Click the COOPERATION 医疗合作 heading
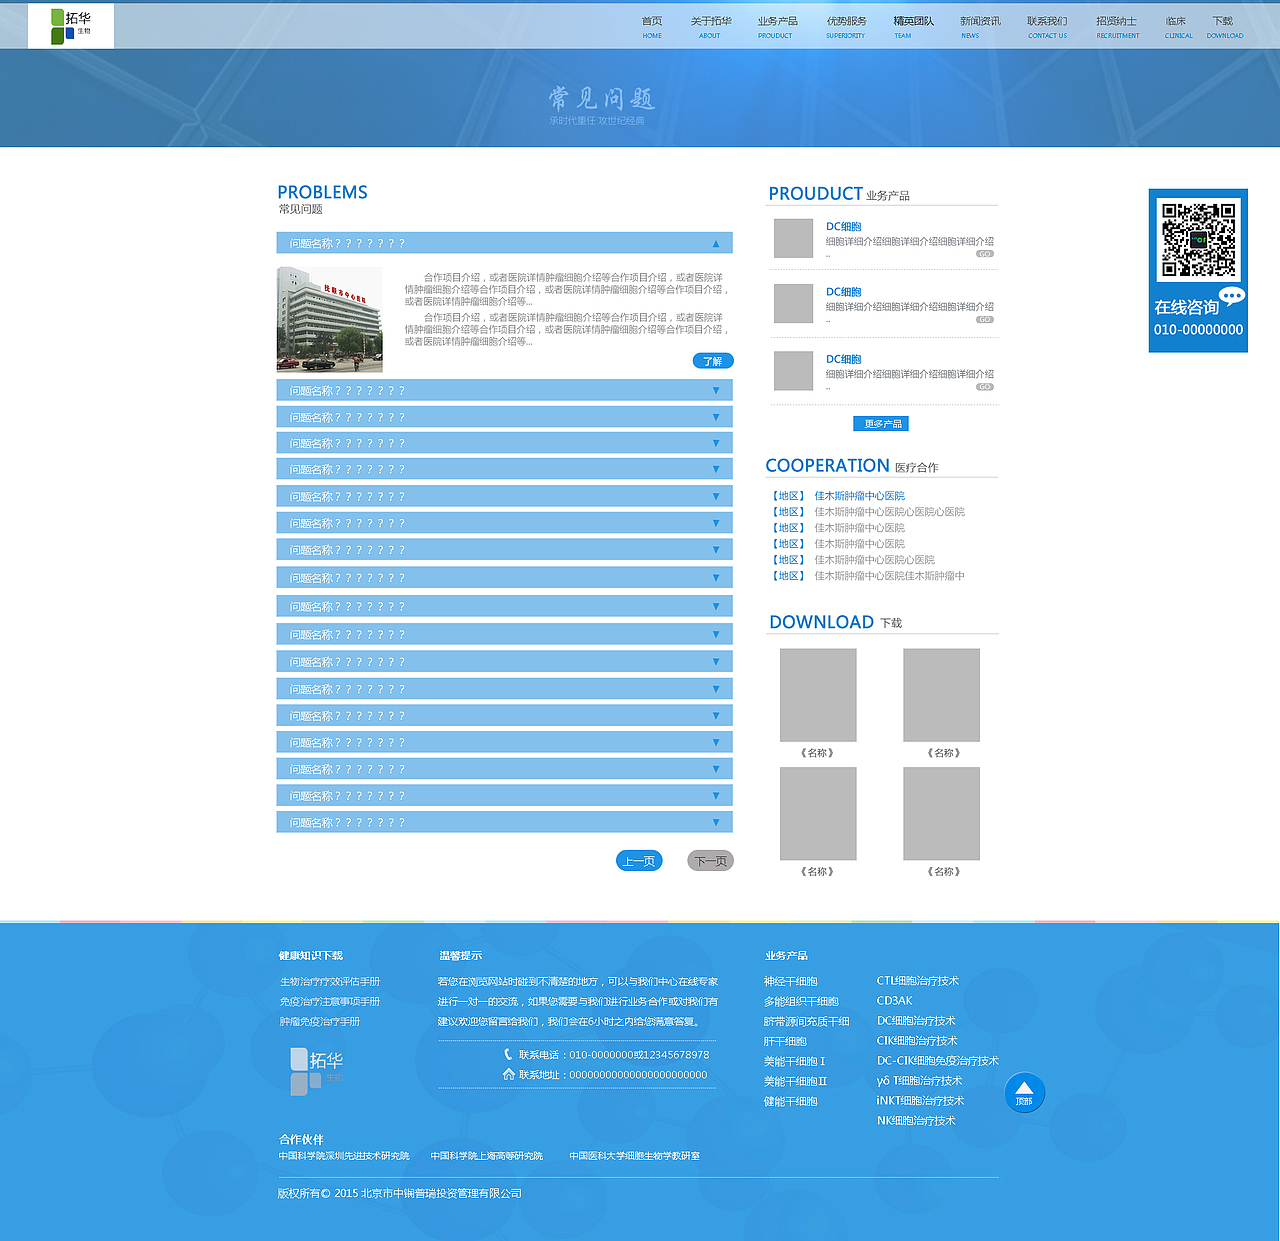 852,466
